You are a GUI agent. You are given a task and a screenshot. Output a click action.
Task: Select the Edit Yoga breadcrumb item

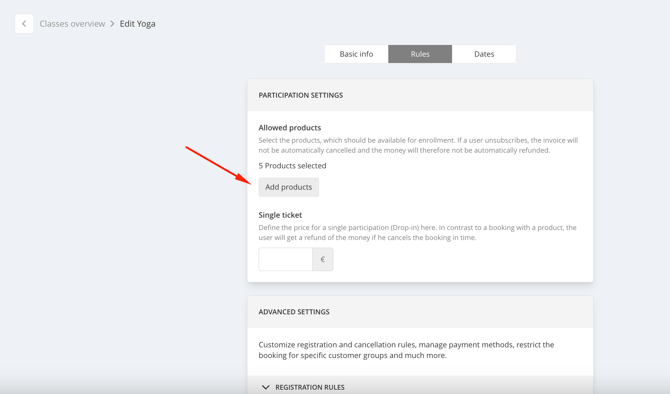[138, 24]
